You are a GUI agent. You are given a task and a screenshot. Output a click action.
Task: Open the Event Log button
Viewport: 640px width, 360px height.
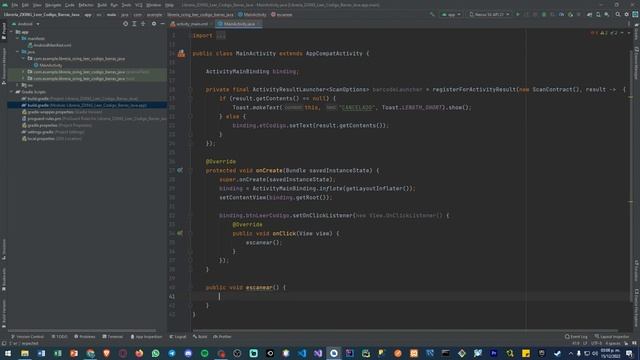[x=576, y=337]
